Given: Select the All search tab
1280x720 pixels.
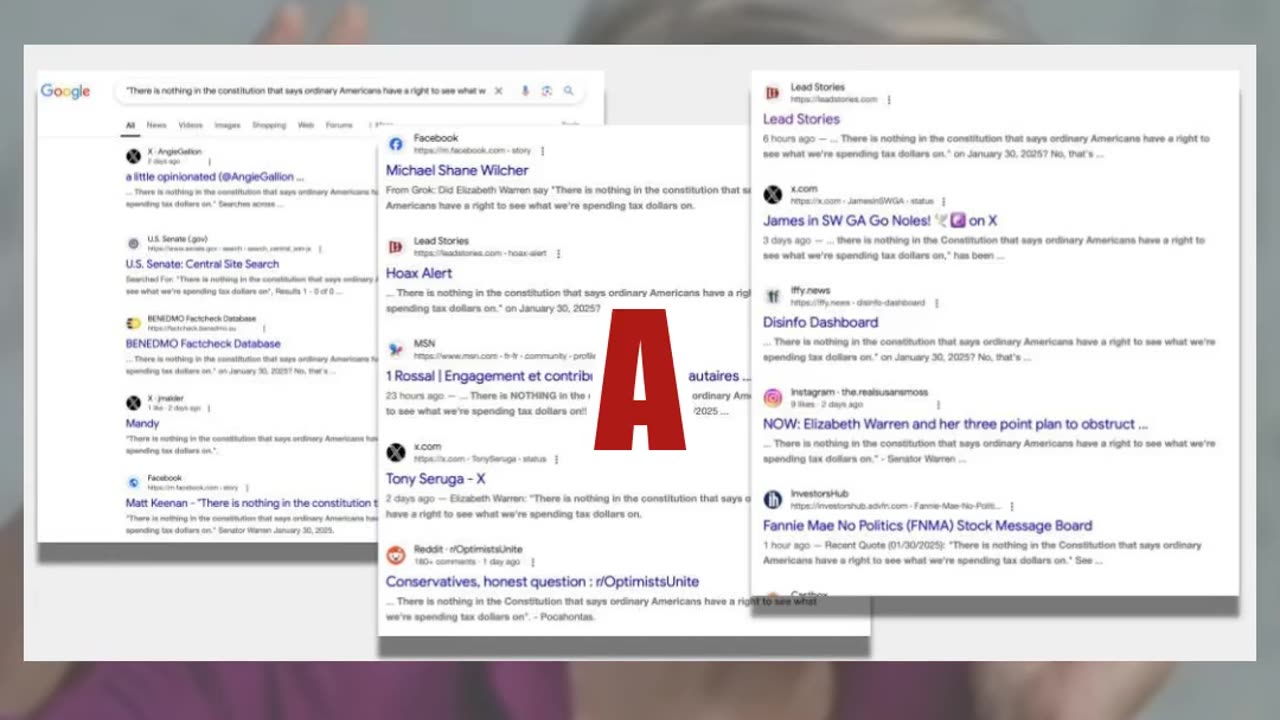Looking at the screenshot, I should (x=130, y=126).
